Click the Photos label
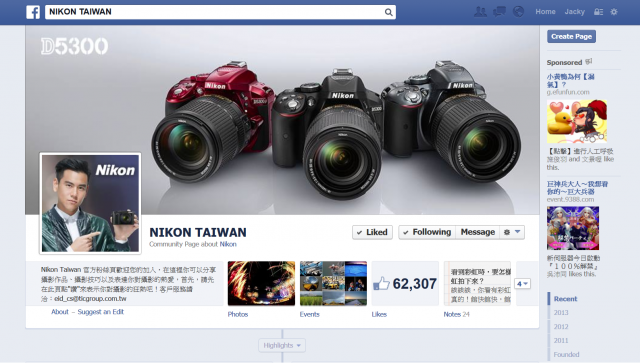This screenshot has height=363, width=640. [238, 314]
